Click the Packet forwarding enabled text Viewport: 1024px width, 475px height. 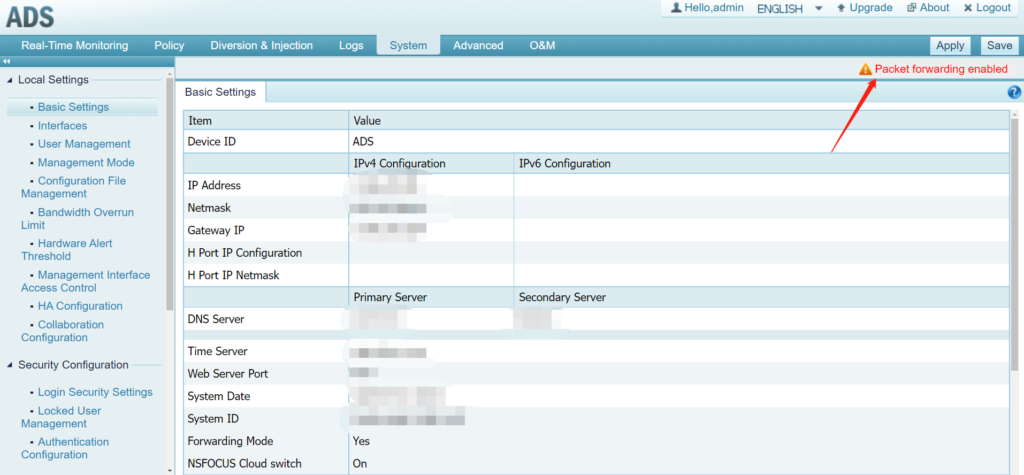pyautogui.click(x=941, y=69)
